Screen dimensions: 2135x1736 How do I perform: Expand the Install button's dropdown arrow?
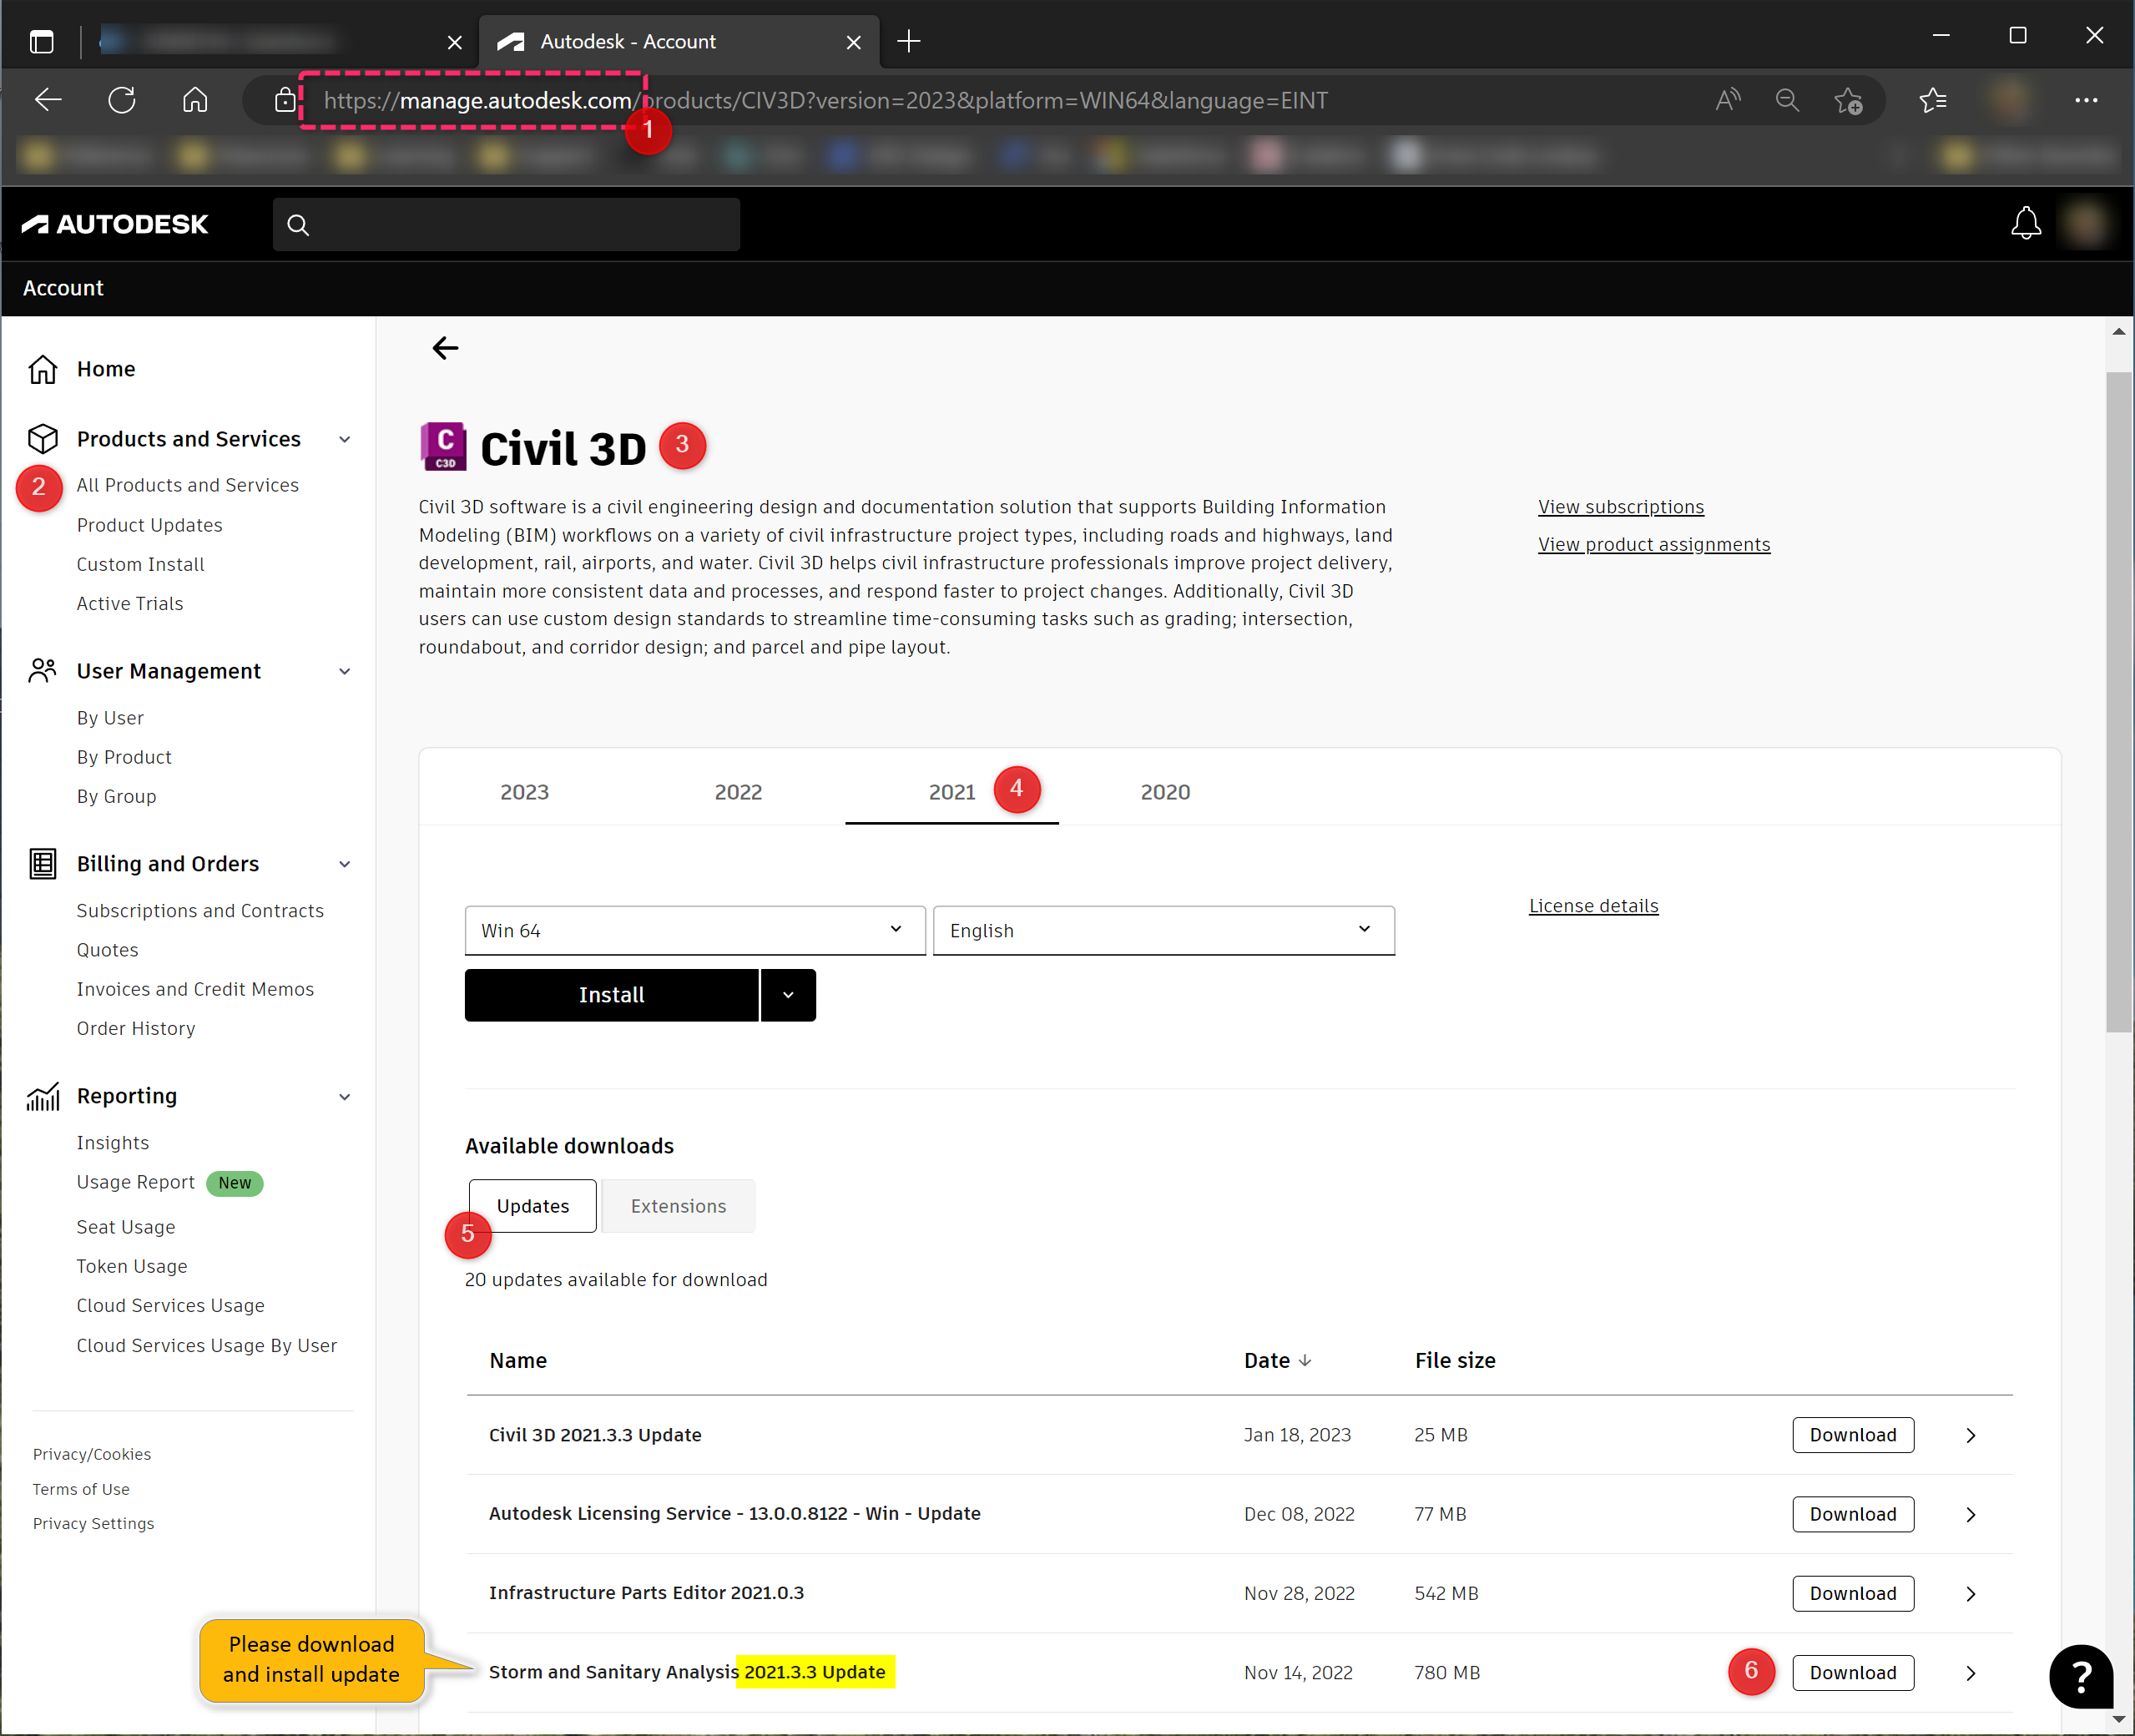(x=788, y=995)
